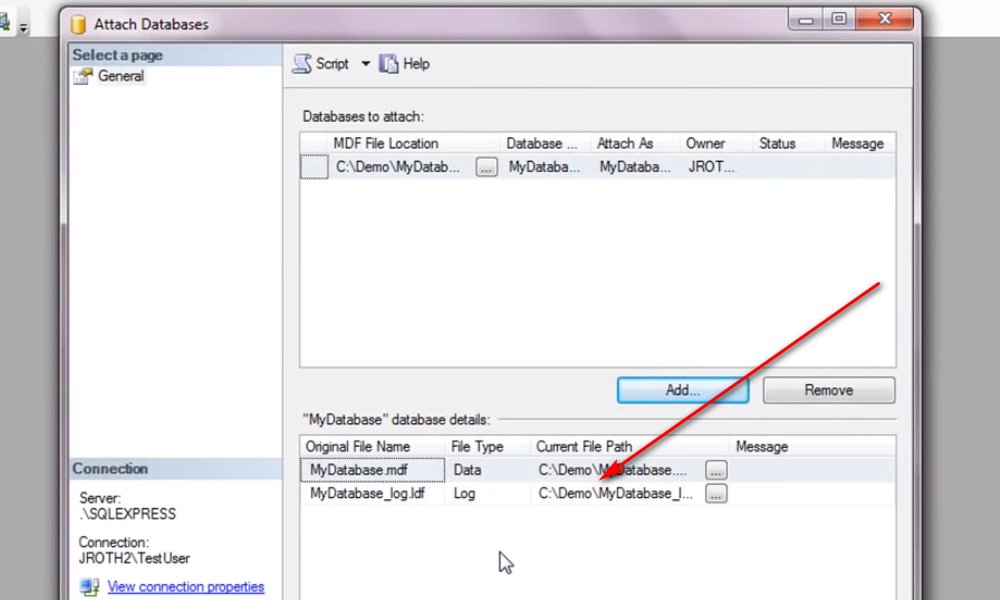Edit the Attach As cell for MyDatabase
The height and width of the screenshot is (600, 1000).
click(634, 168)
